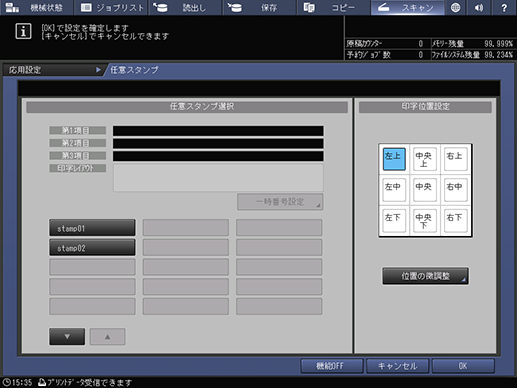517x388 pixels.
Task: Click the 第2項目 black field
Action: (218, 143)
